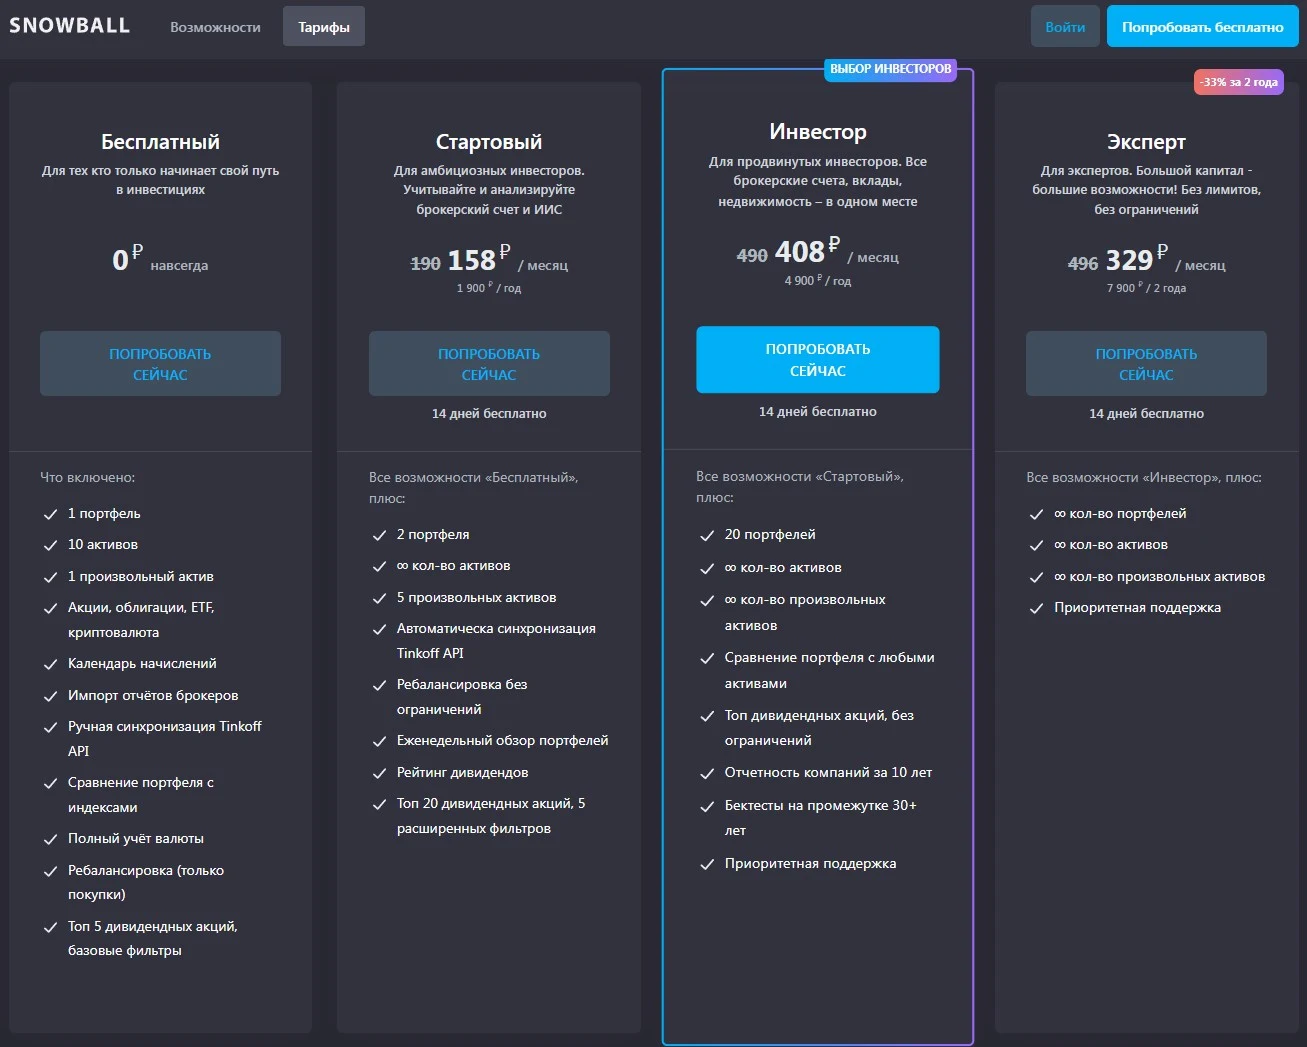Open the Возможности menu item
The height and width of the screenshot is (1047, 1307).
[x=215, y=27]
